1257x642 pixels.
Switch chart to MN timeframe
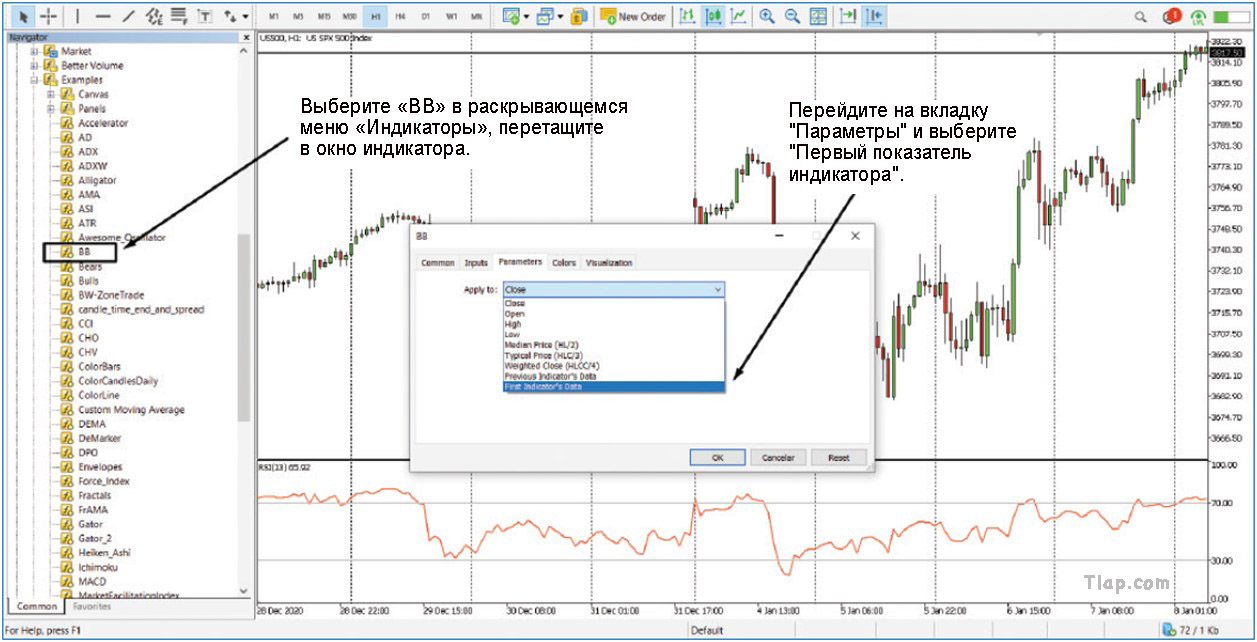tap(476, 17)
